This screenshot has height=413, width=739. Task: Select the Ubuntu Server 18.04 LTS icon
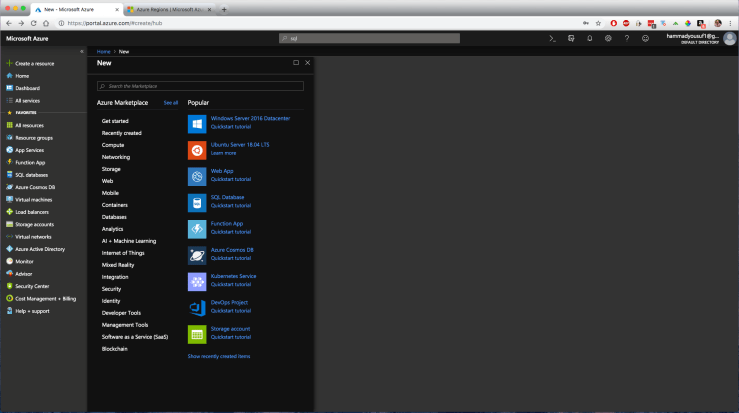(x=197, y=150)
